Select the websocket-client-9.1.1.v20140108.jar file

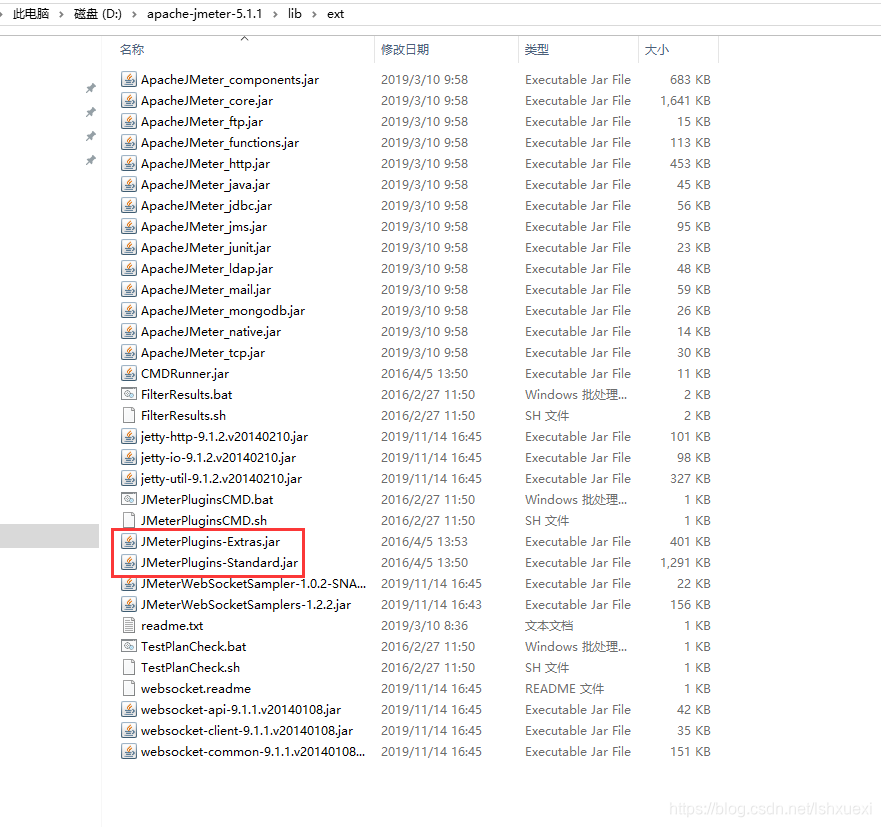(247, 730)
